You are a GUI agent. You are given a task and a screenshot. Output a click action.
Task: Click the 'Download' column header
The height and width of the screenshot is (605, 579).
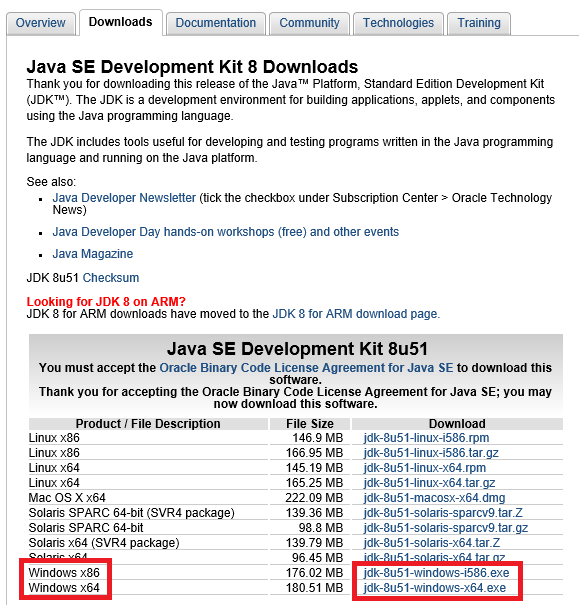pos(457,423)
